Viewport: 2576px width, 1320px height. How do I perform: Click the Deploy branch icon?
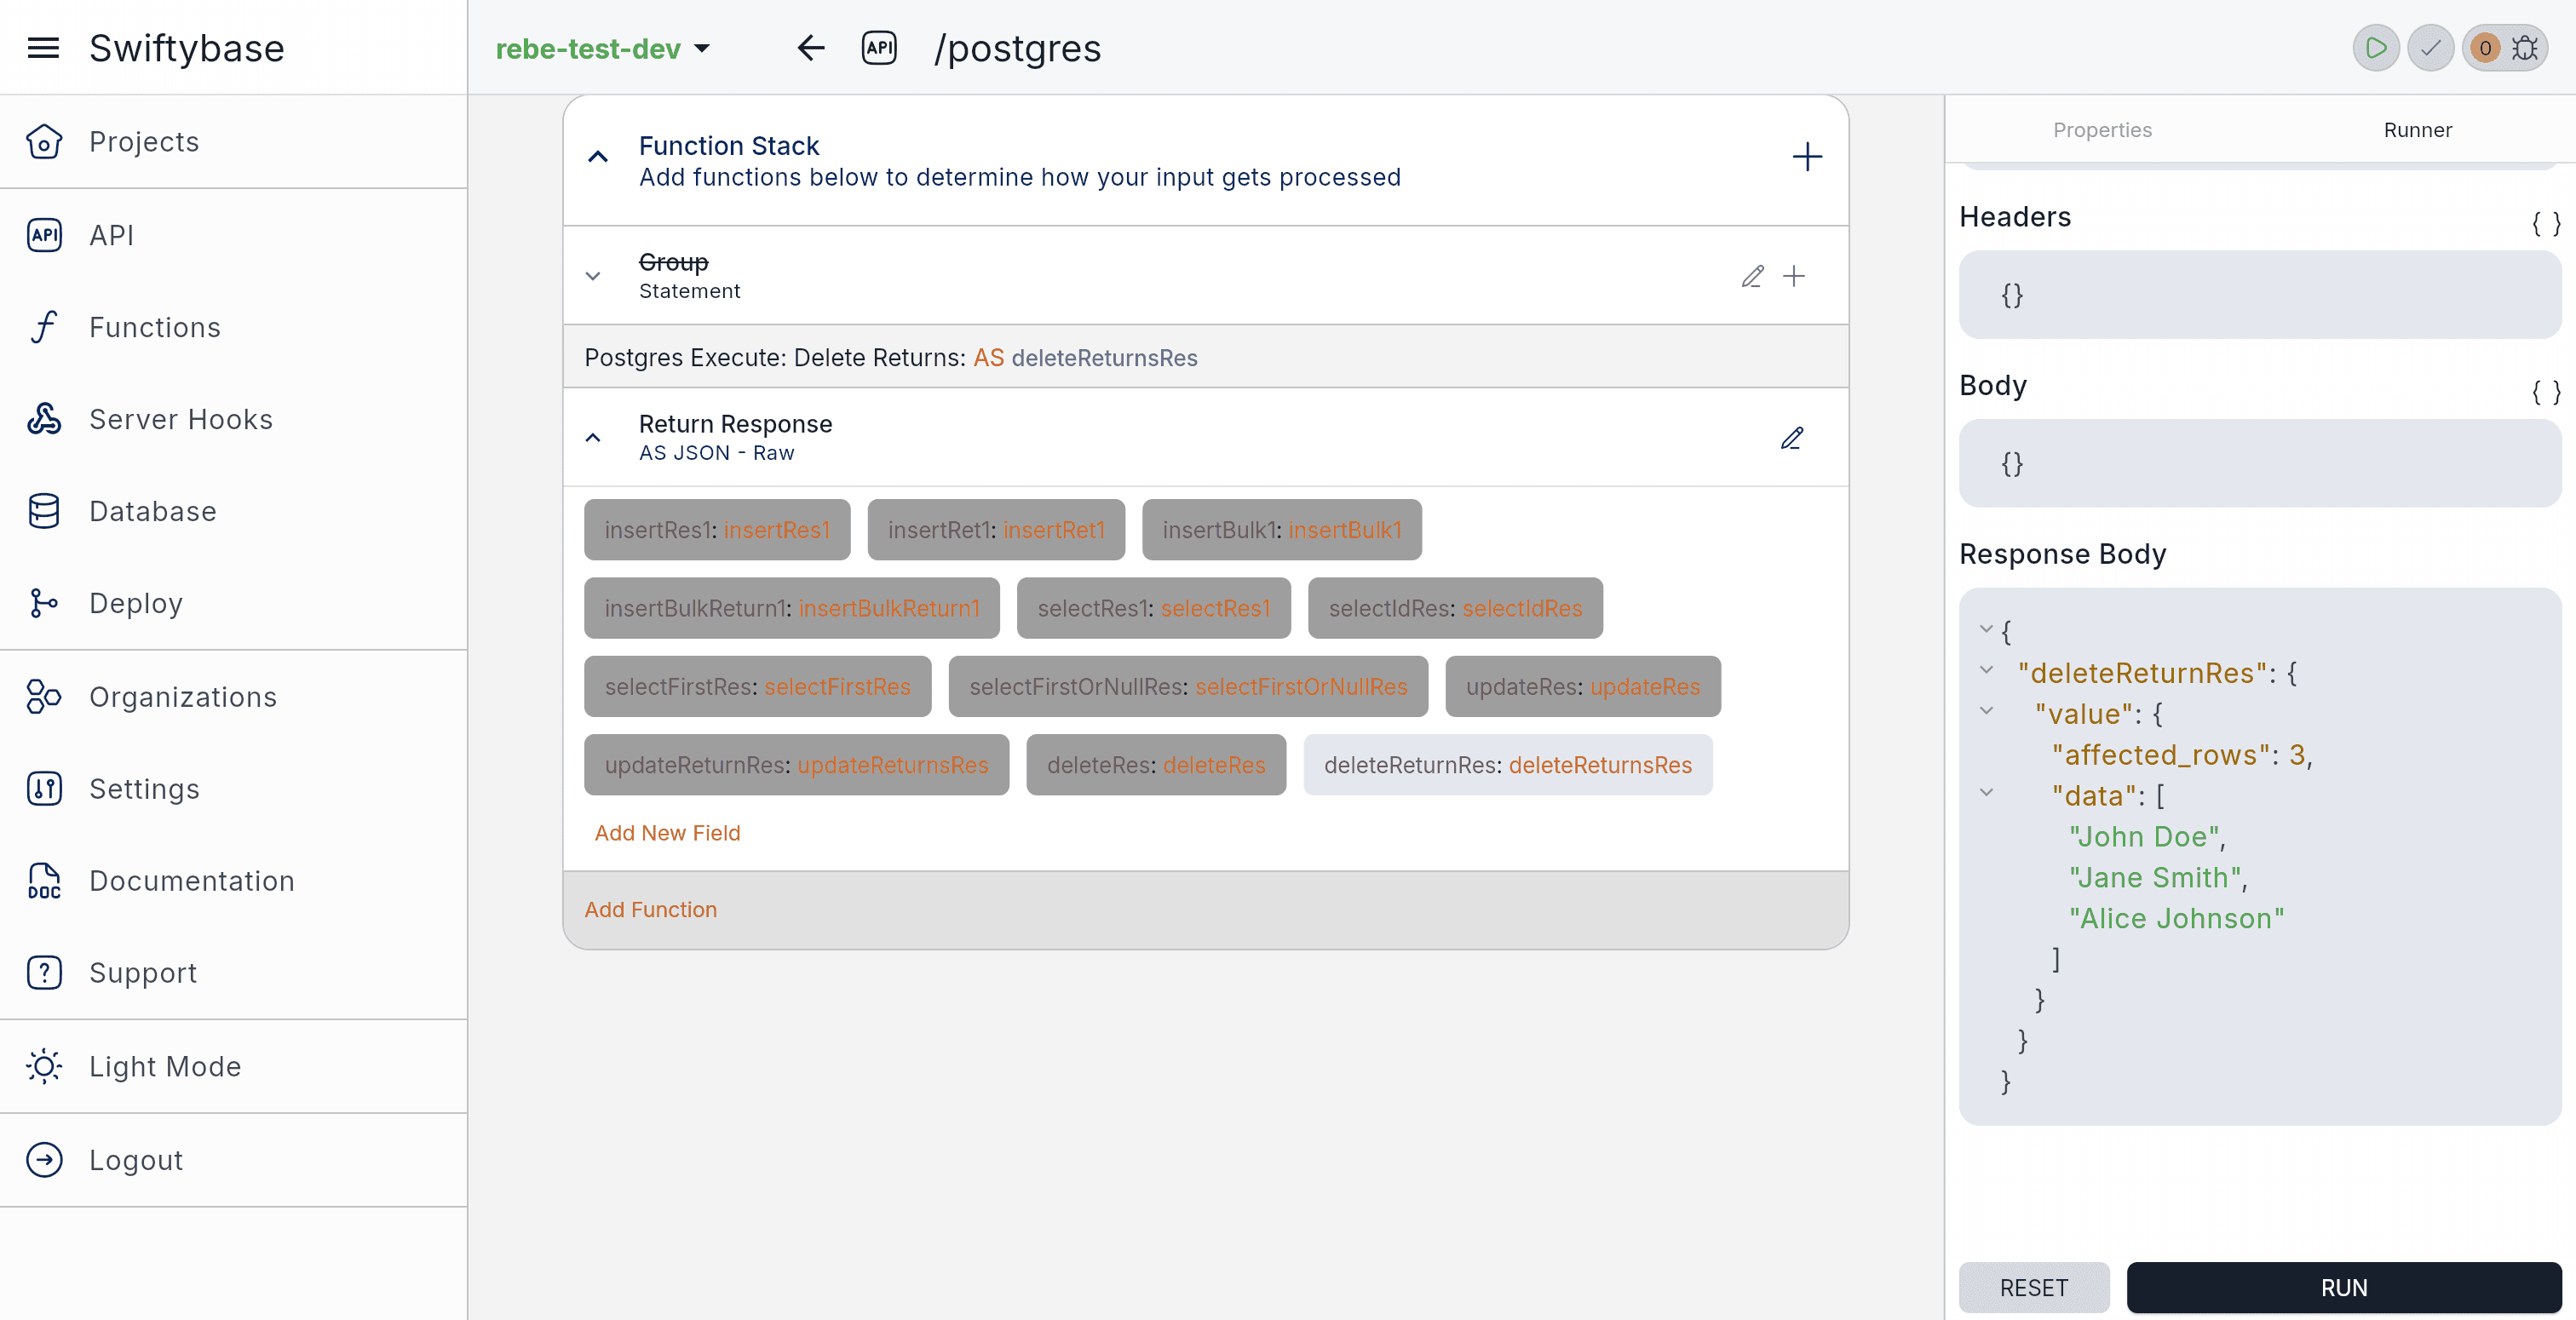44,603
